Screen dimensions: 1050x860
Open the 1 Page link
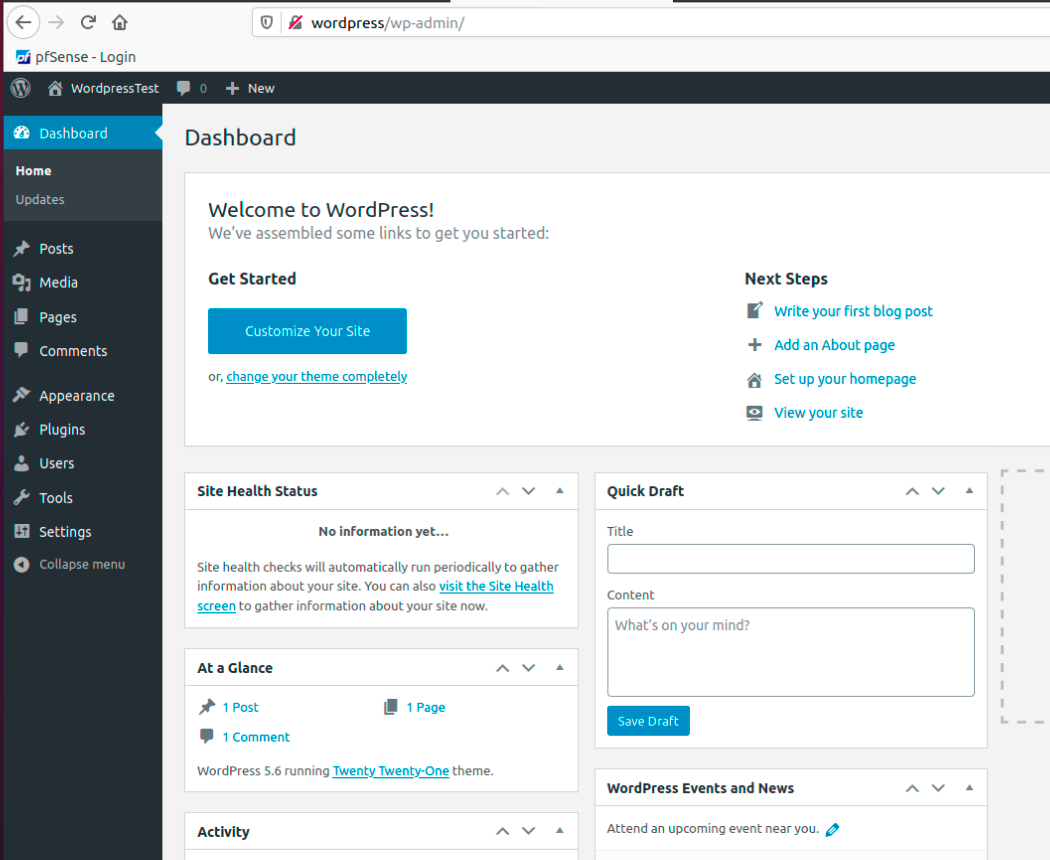(426, 707)
